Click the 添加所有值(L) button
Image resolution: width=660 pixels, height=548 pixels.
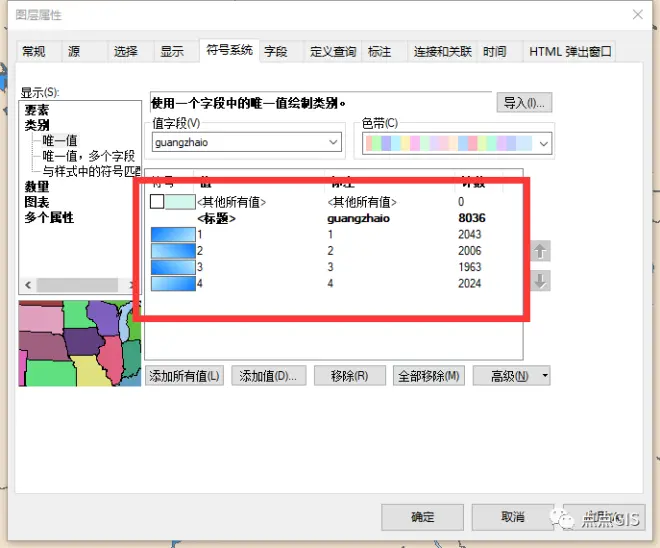(x=184, y=375)
